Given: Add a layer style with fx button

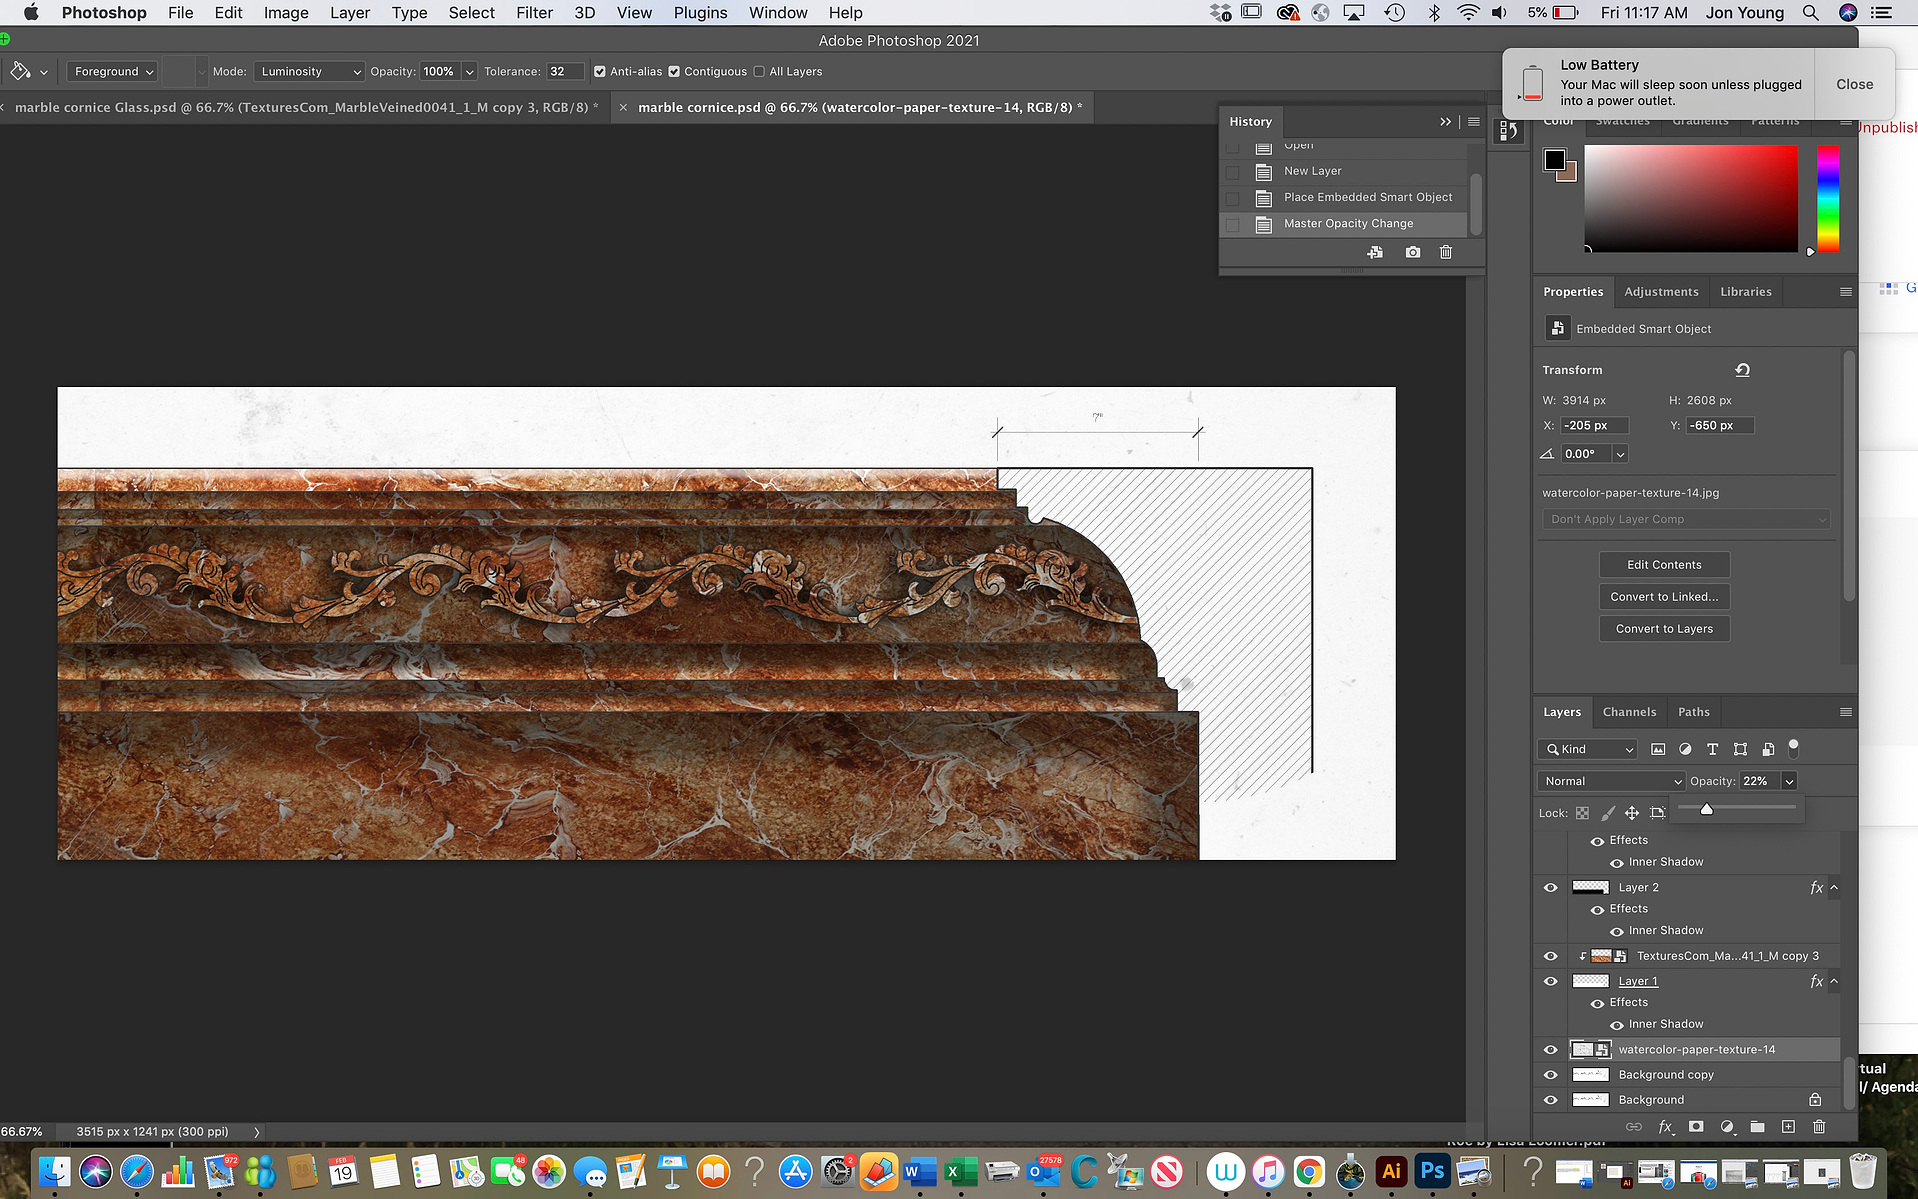Looking at the screenshot, I should coord(1665,1127).
